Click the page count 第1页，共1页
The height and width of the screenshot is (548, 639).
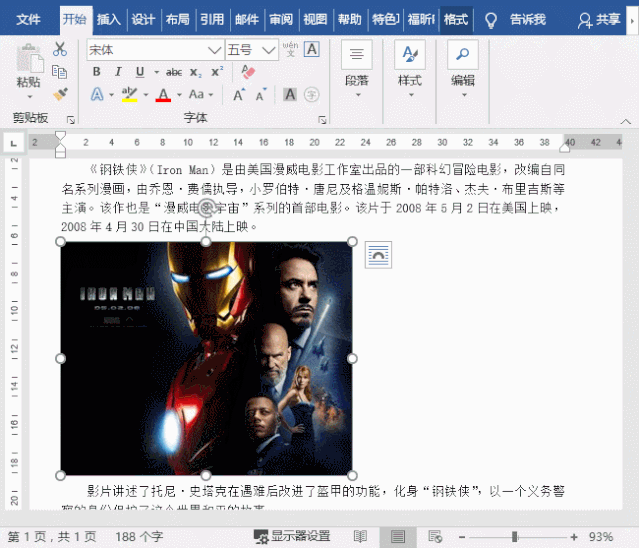(52, 537)
